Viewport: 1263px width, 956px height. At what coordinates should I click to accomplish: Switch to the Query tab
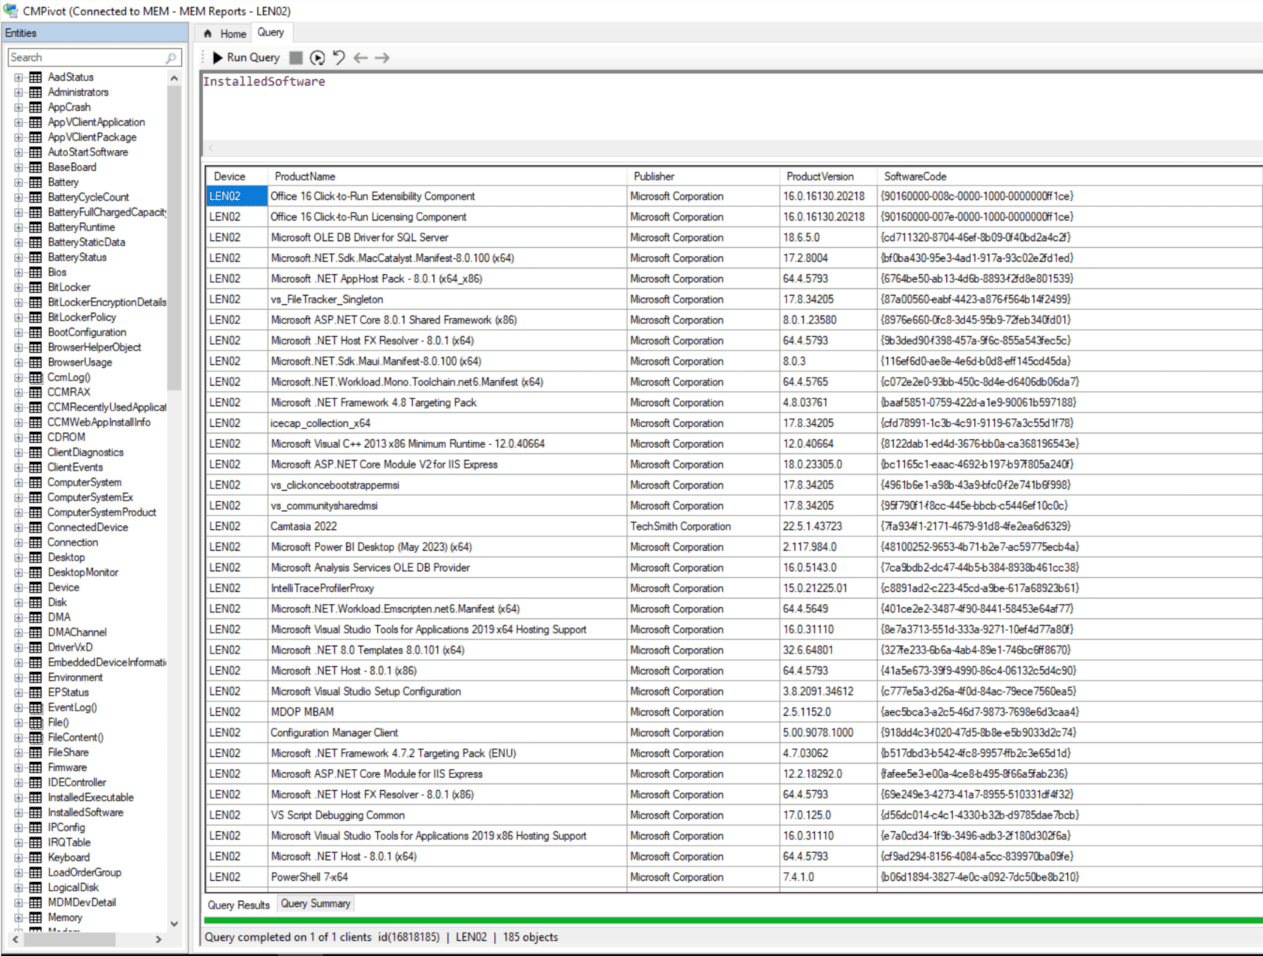(x=271, y=33)
